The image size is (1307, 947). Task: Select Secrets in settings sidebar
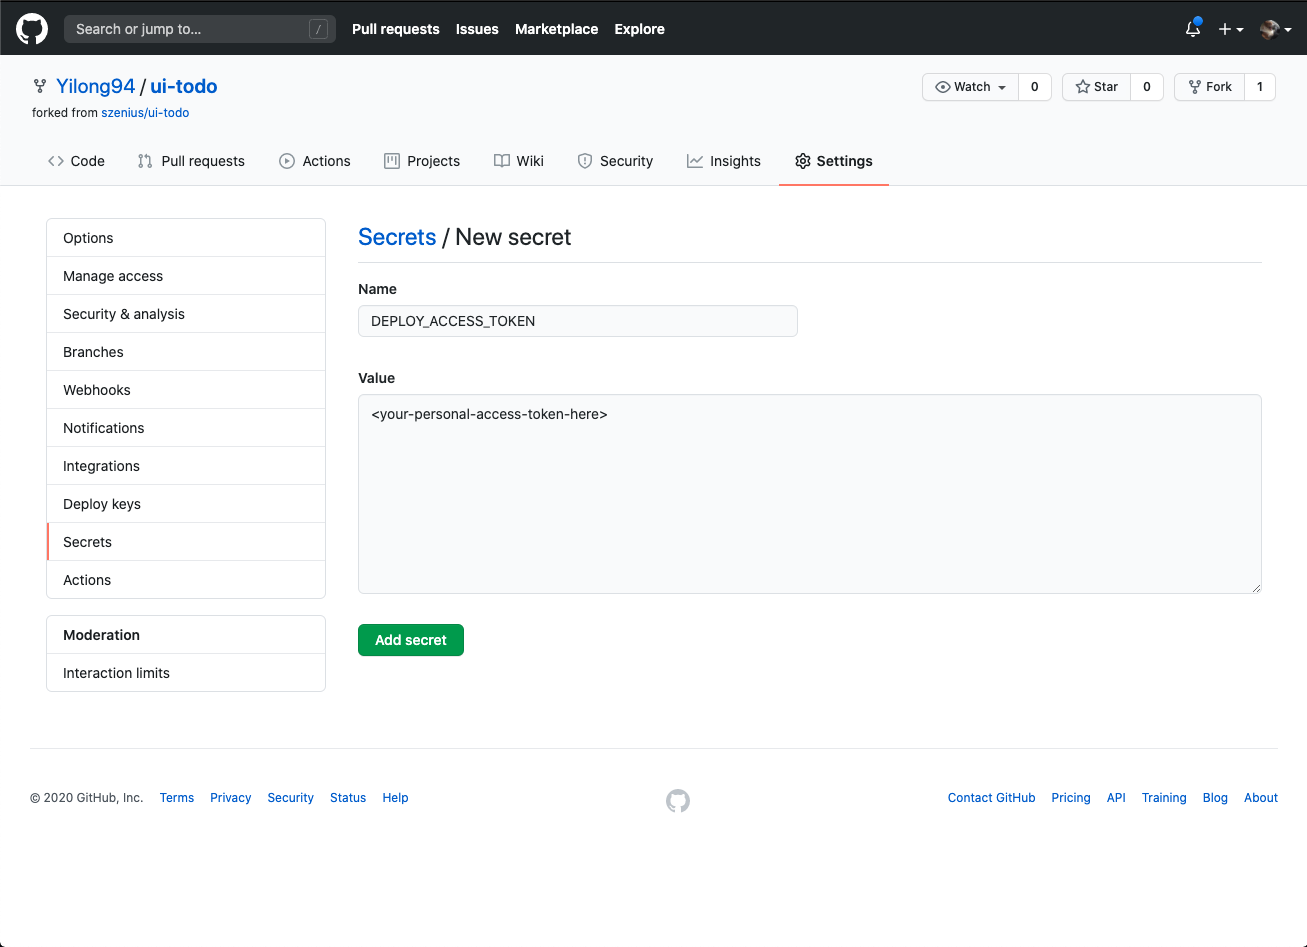click(x=186, y=542)
